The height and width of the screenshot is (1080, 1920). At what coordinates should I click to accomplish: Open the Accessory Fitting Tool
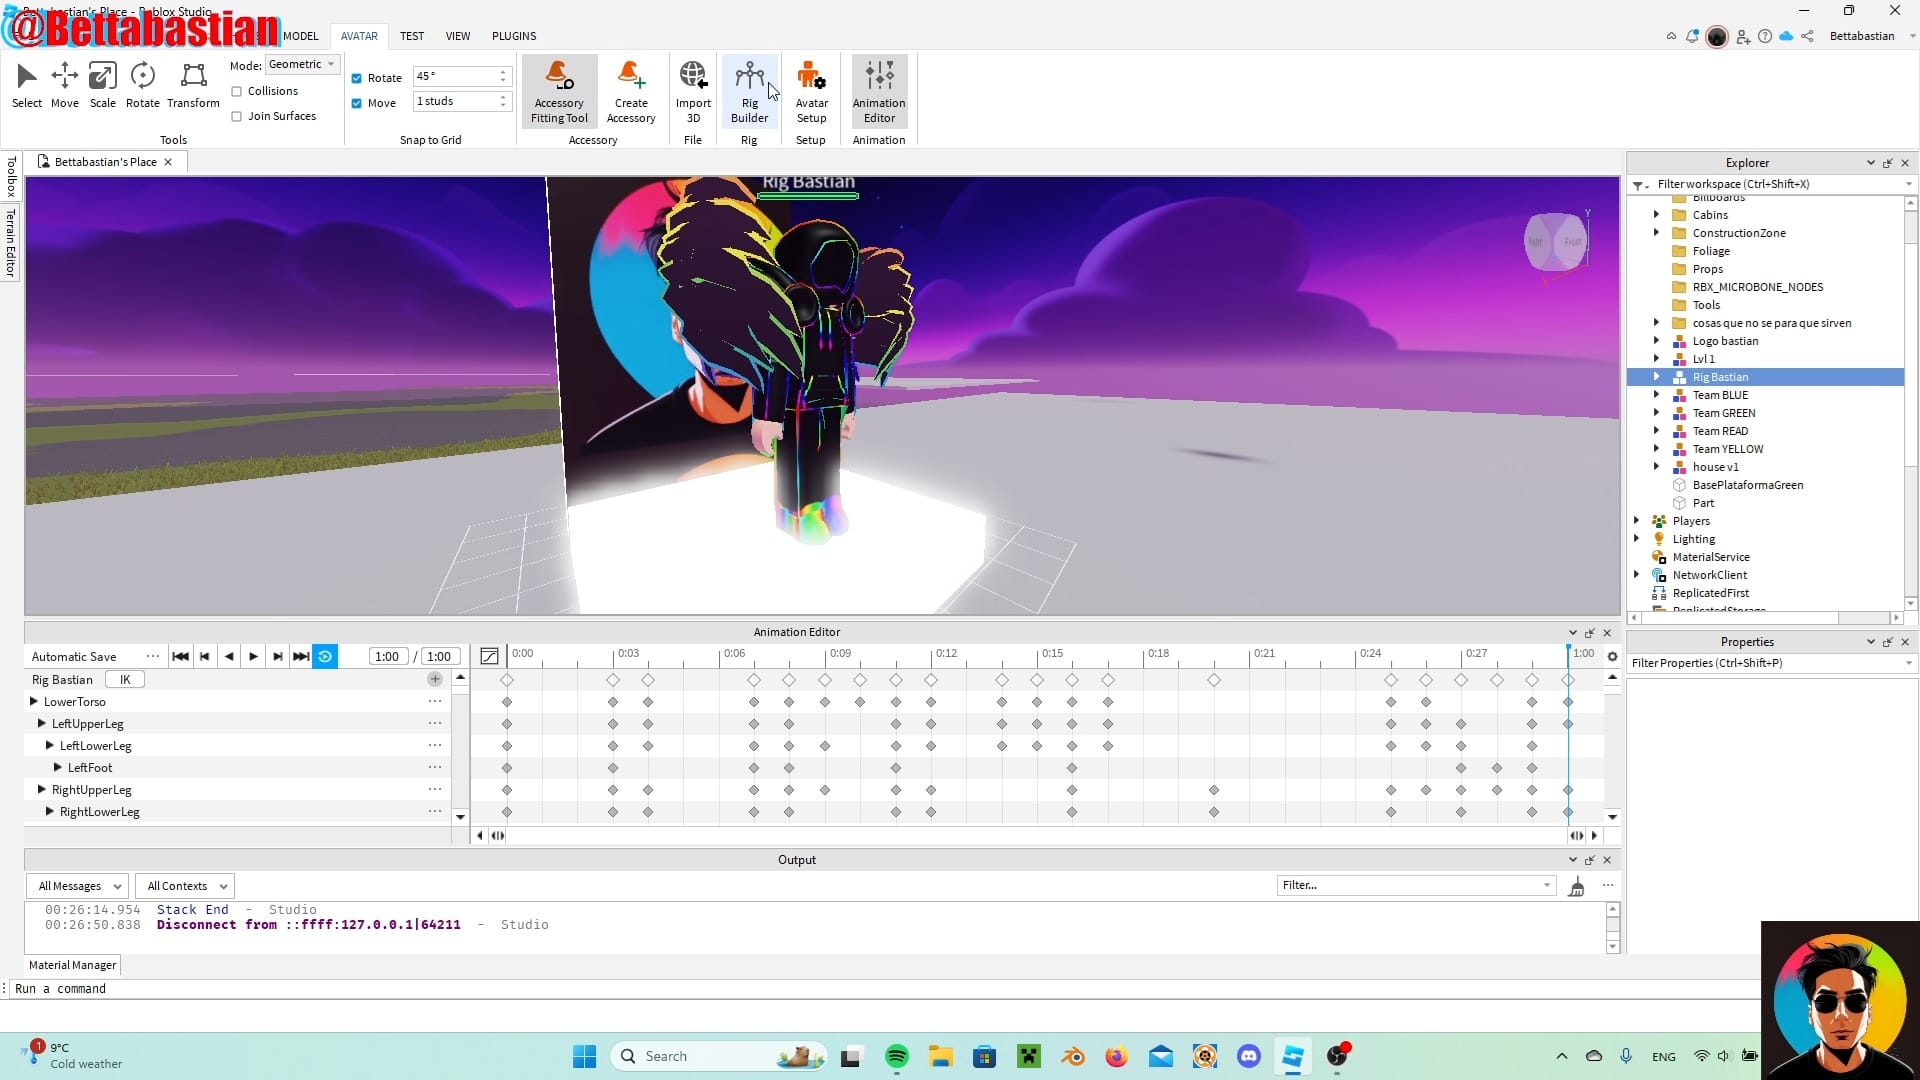tap(559, 91)
